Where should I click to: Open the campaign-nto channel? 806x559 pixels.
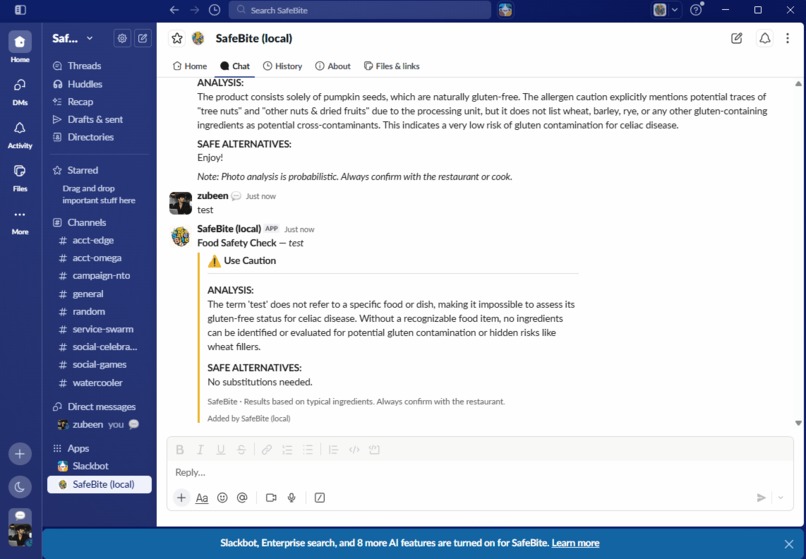100,276
